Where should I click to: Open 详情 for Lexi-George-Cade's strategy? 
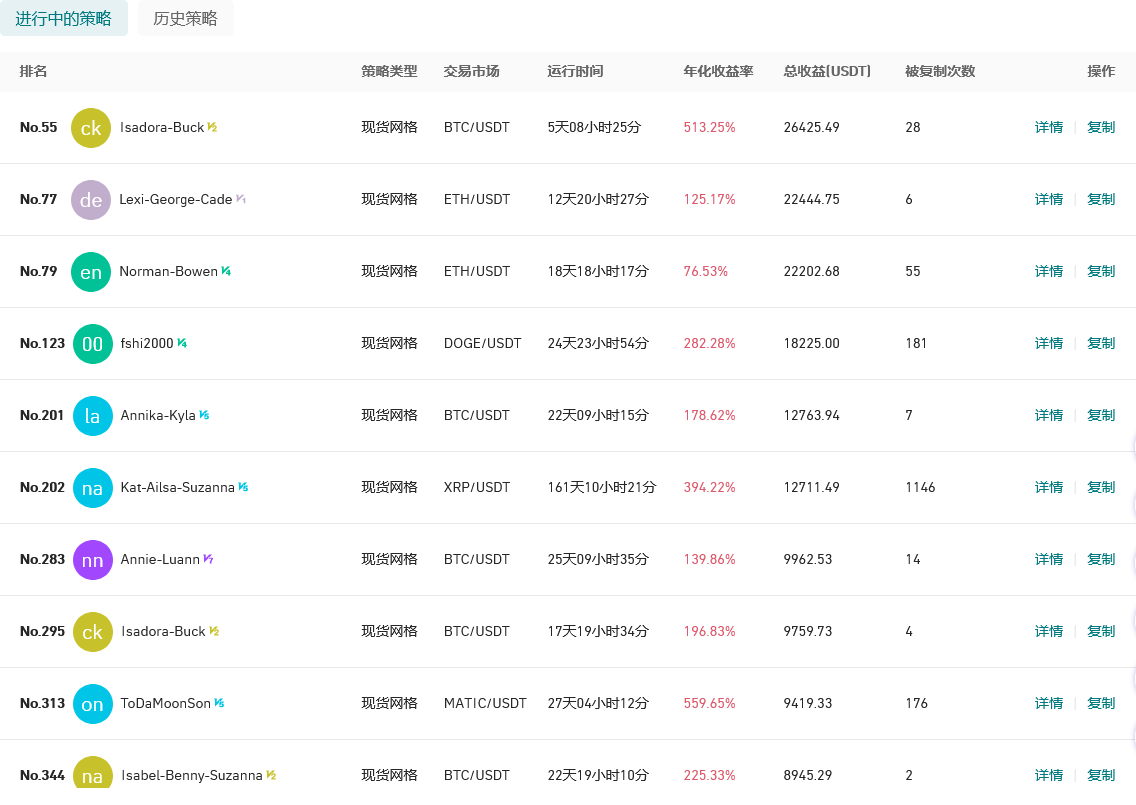click(1048, 199)
